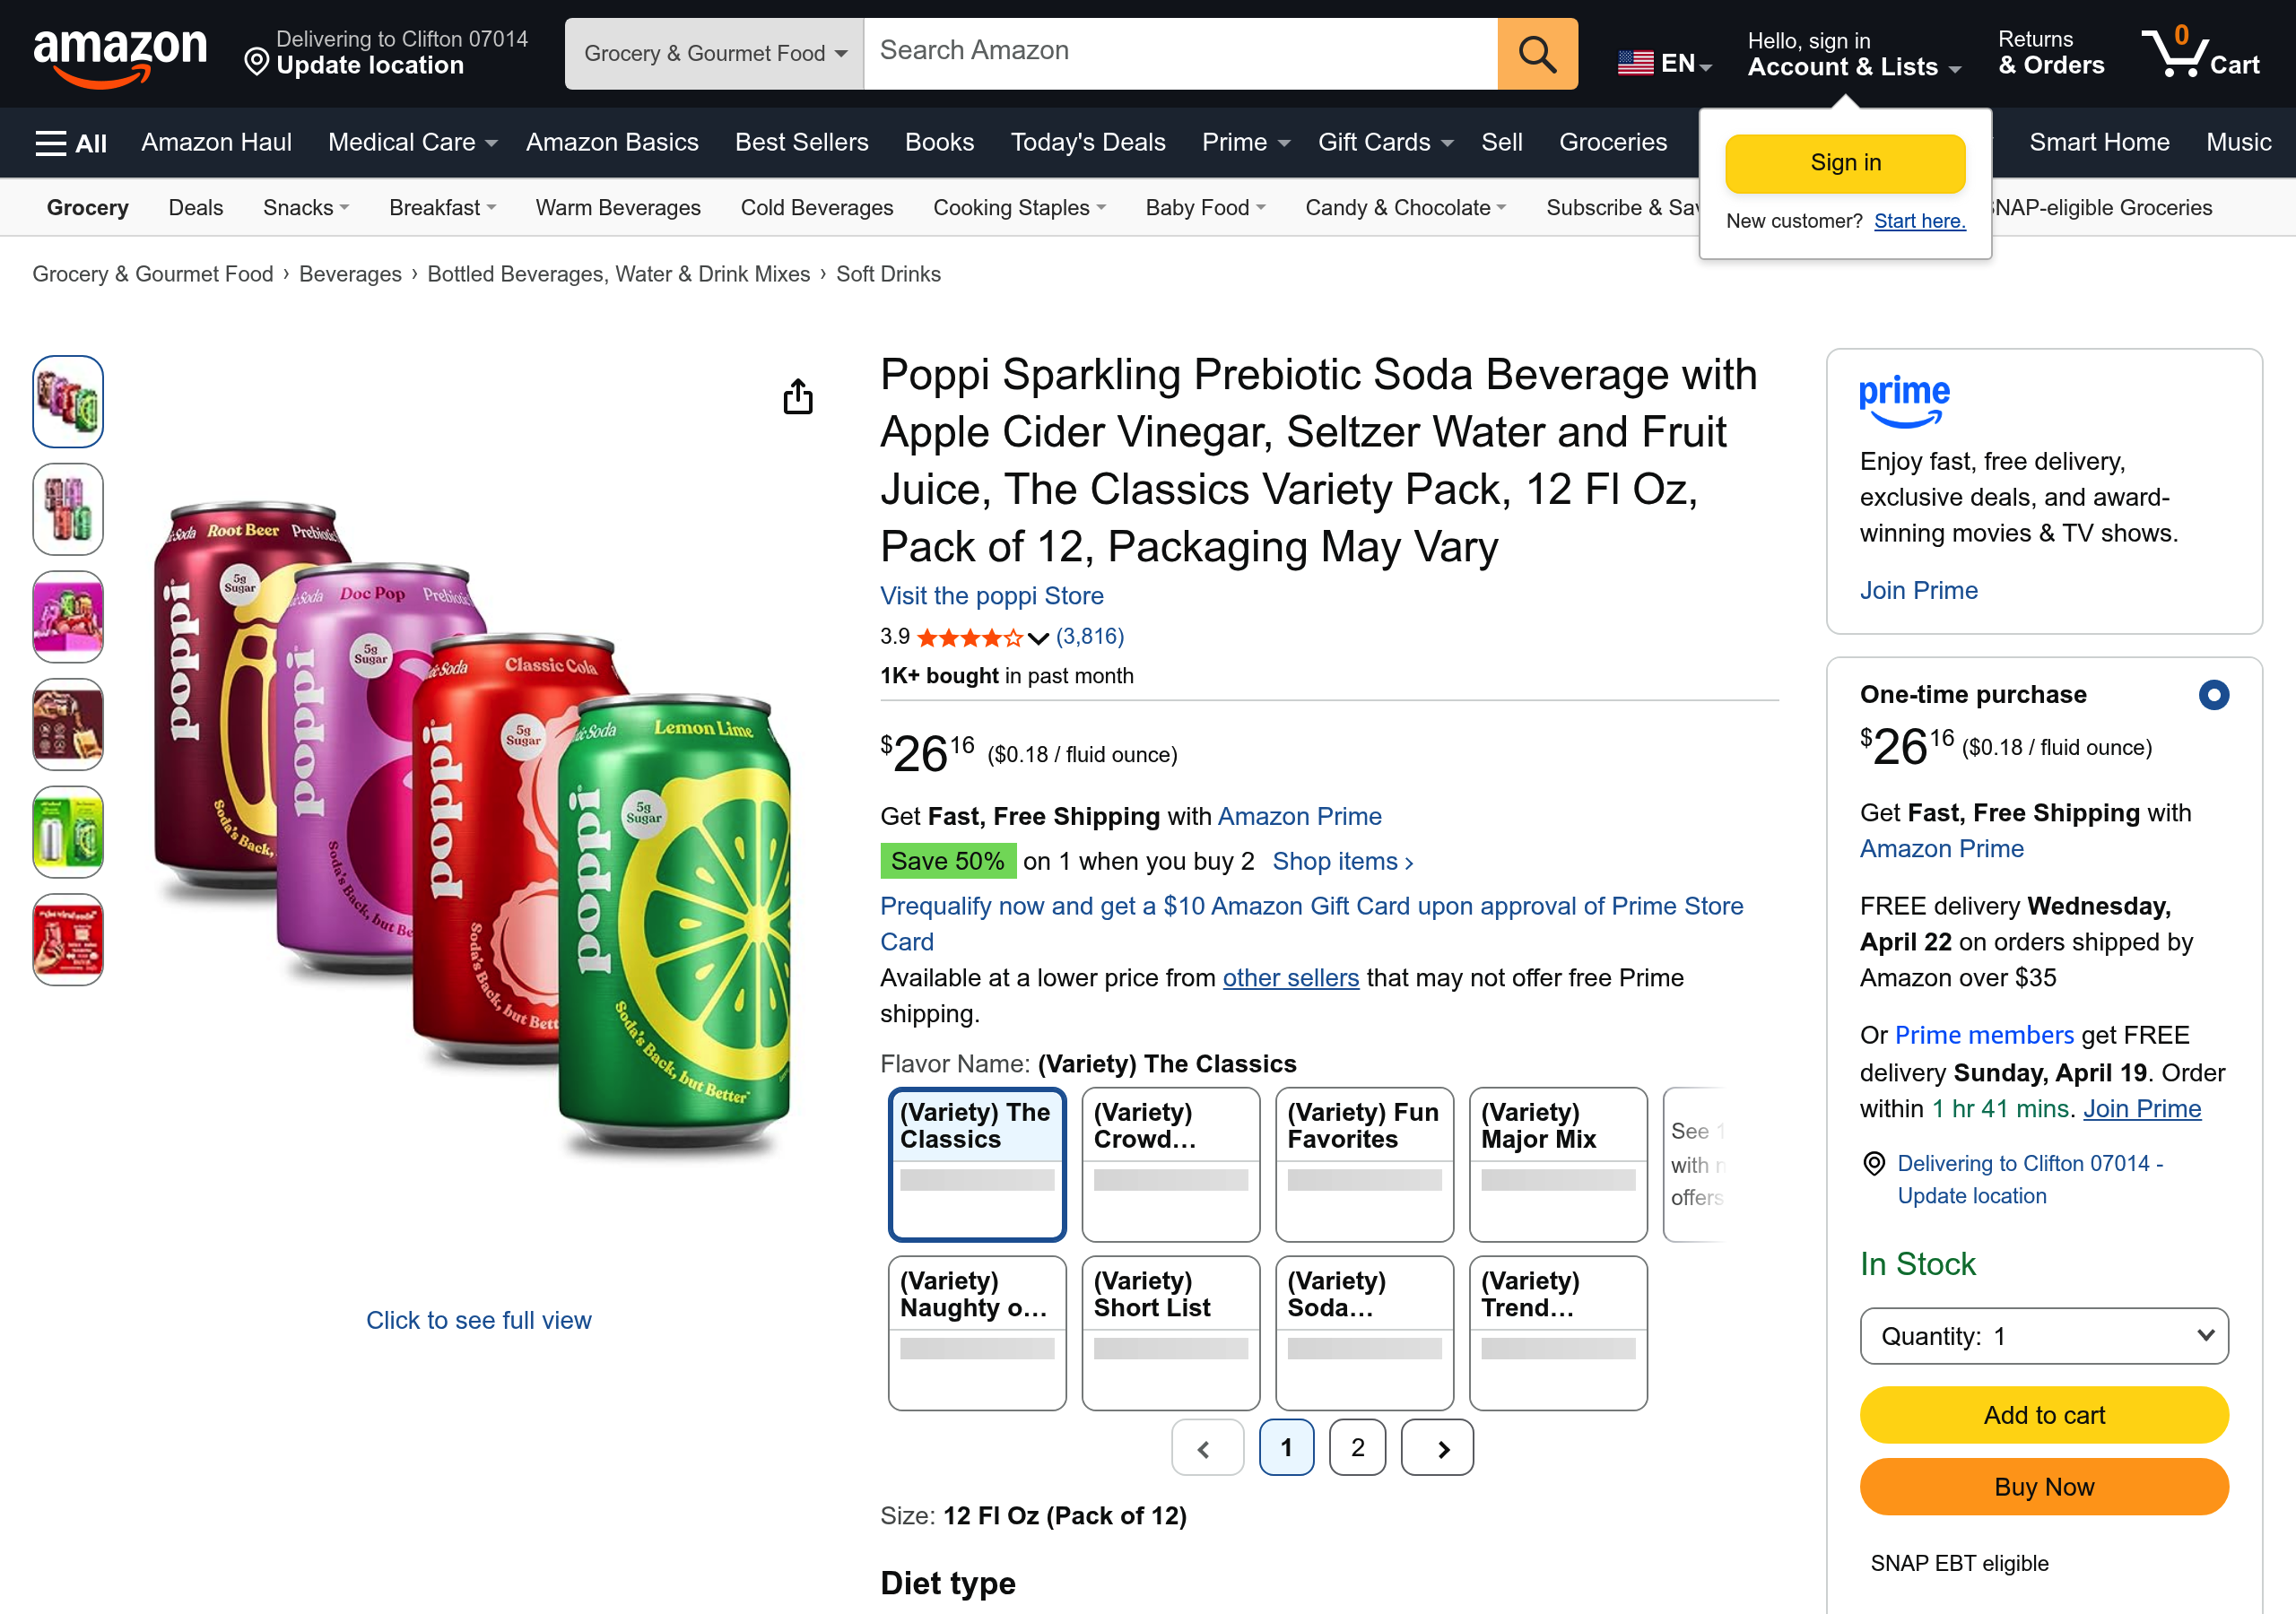Viewport: 2296px width, 1614px height.
Task: Select the One-time purchase radio button
Action: [x=2217, y=694]
